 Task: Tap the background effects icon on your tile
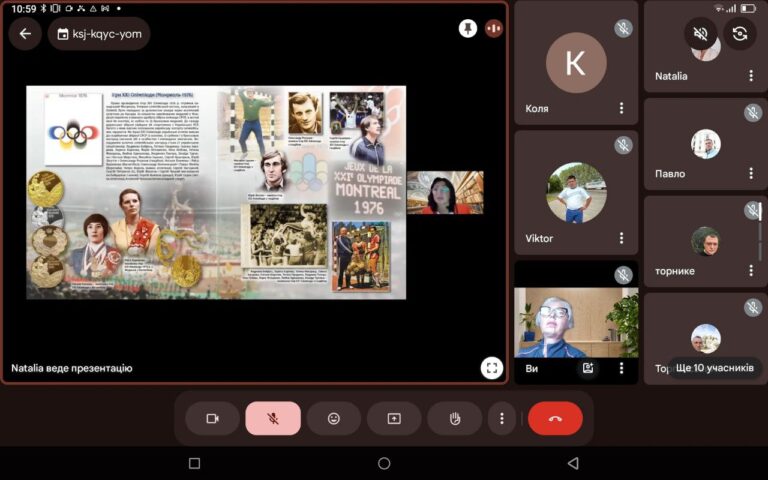click(588, 368)
